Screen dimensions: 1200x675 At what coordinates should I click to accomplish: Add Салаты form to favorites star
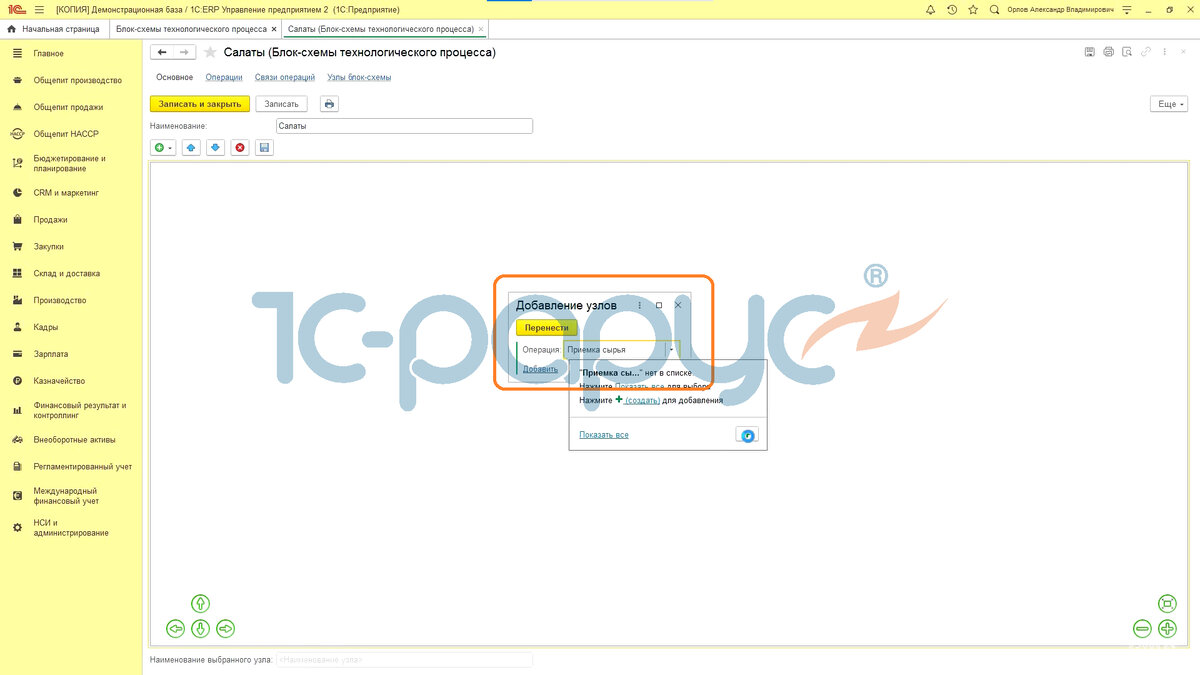coord(210,52)
